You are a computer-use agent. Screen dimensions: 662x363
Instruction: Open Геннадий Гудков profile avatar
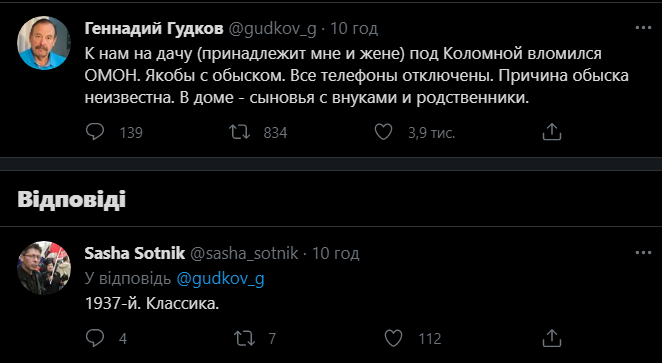click(44, 43)
